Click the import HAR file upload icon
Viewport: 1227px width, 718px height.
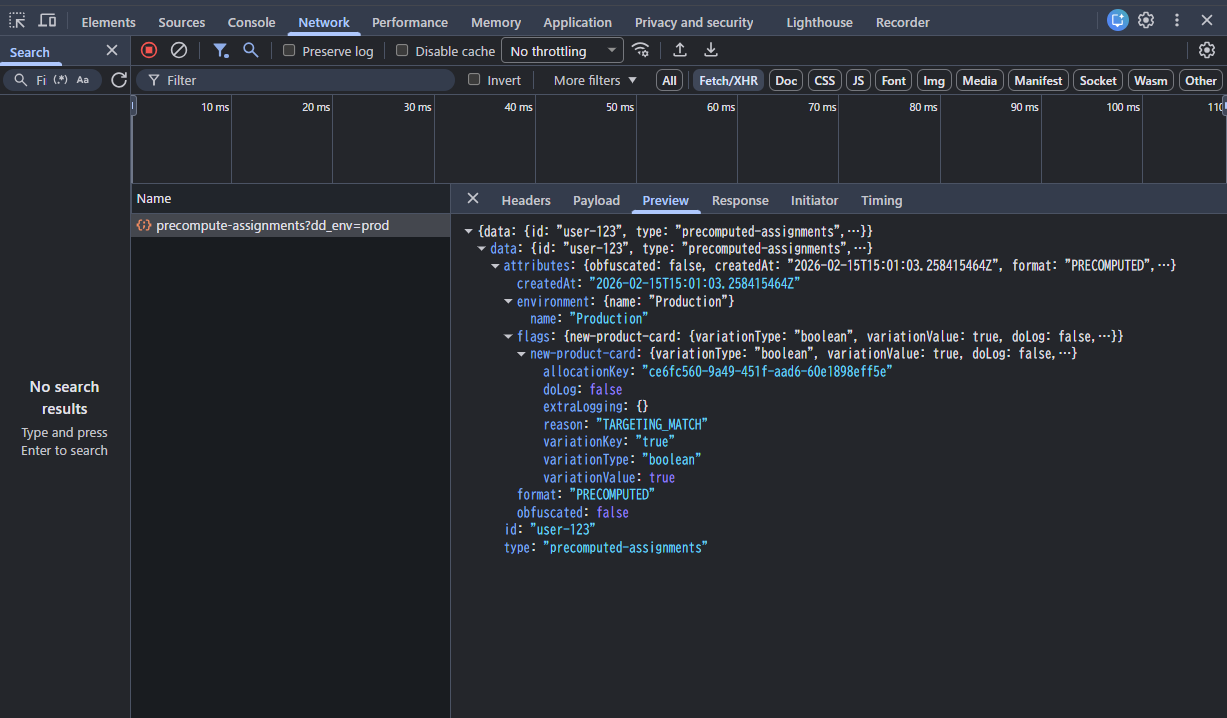tap(680, 50)
